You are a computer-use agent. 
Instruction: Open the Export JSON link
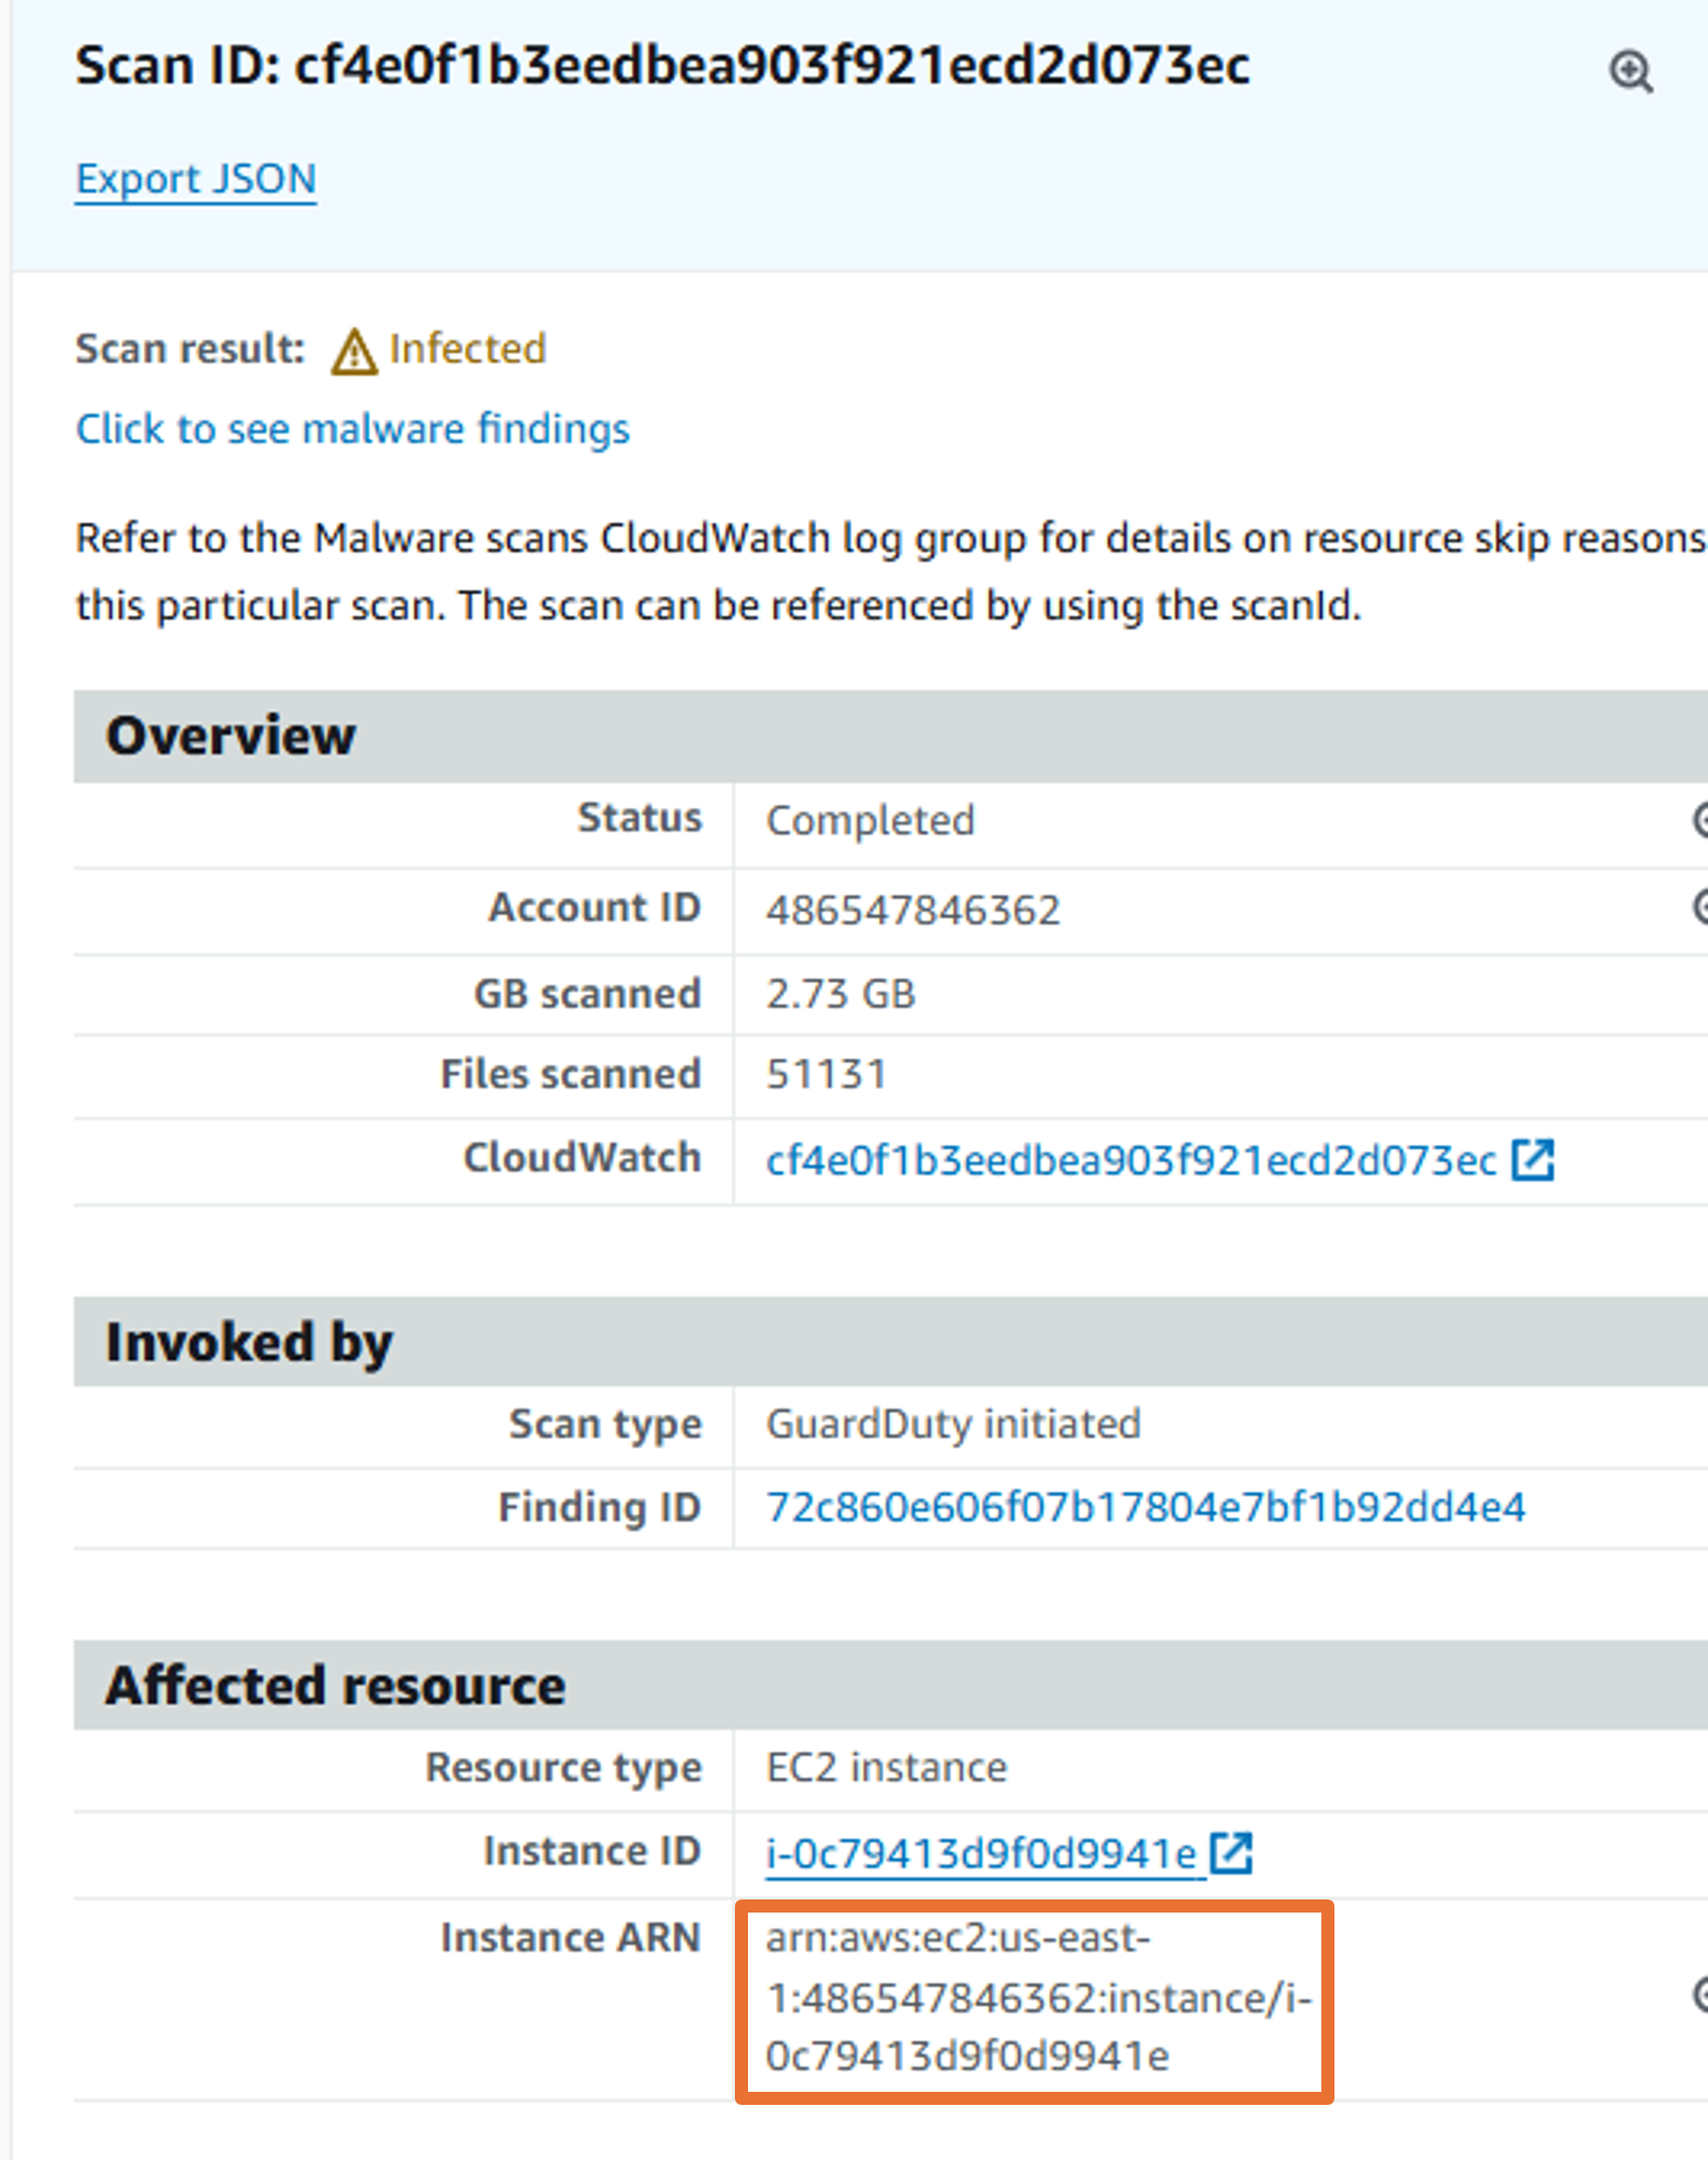coord(196,180)
